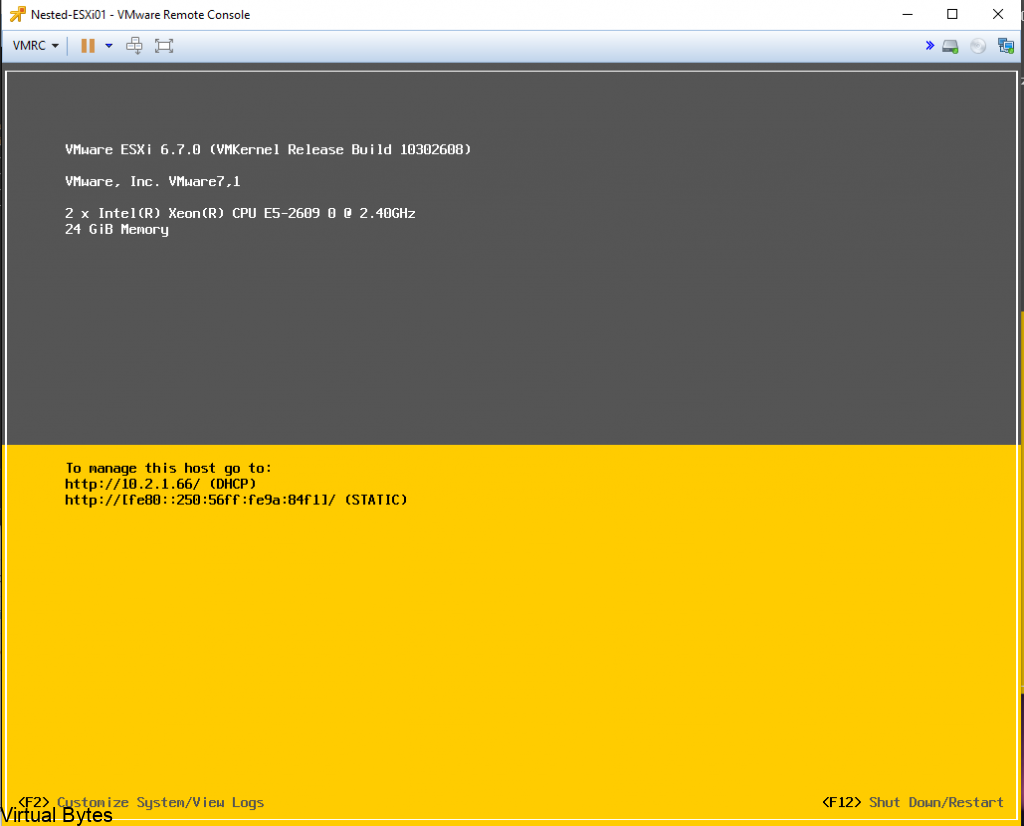Pause the virtual machine
This screenshot has width=1024, height=826.
point(88,46)
